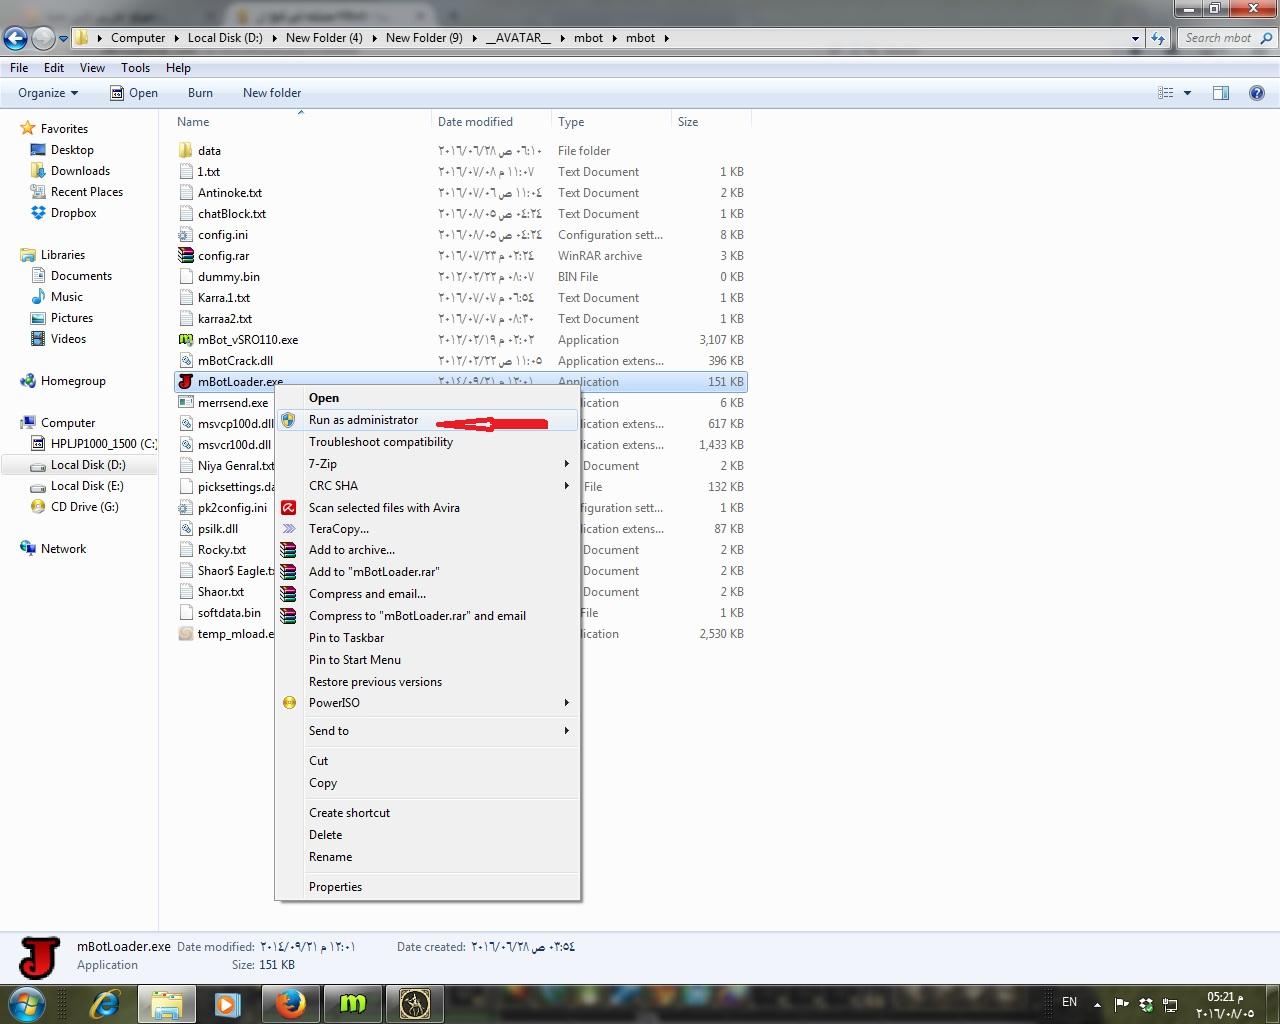Click the WinRAR icon beside Add to archive
The height and width of the screenshot is (1024, 1280).
pyautogui.click(x=289, y=550)
